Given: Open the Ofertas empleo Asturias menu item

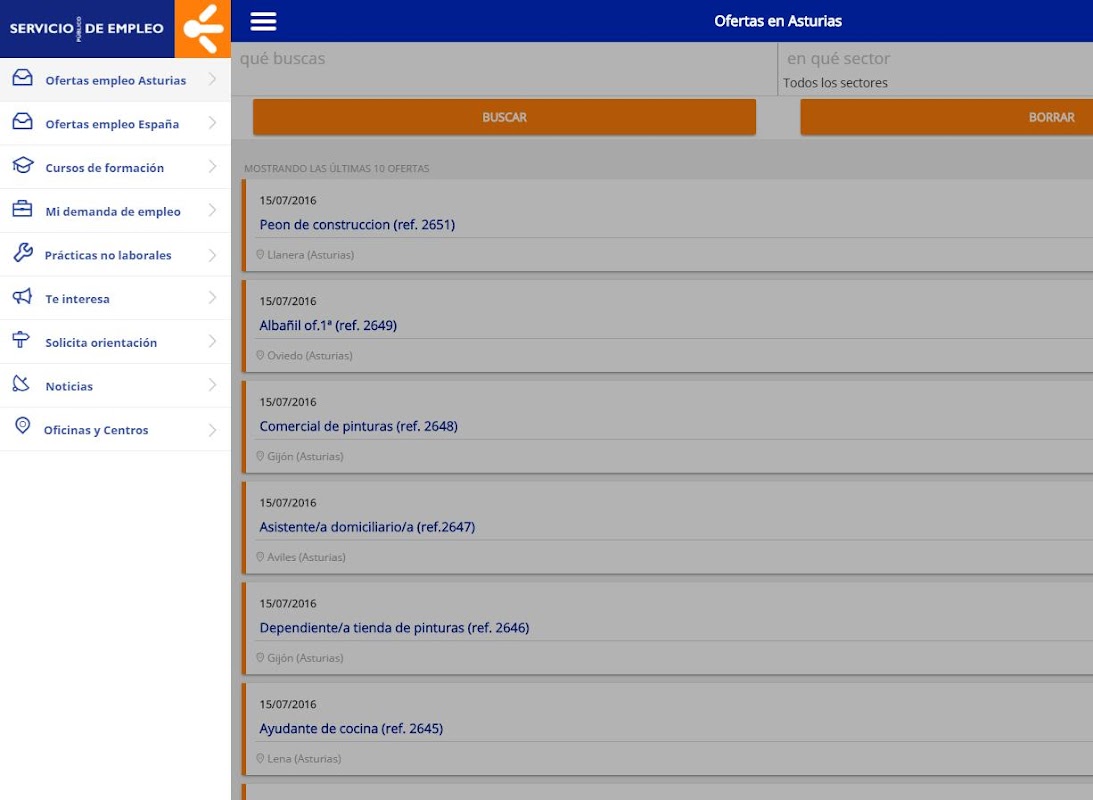Looking at the screenshot, I should point(115,80).
